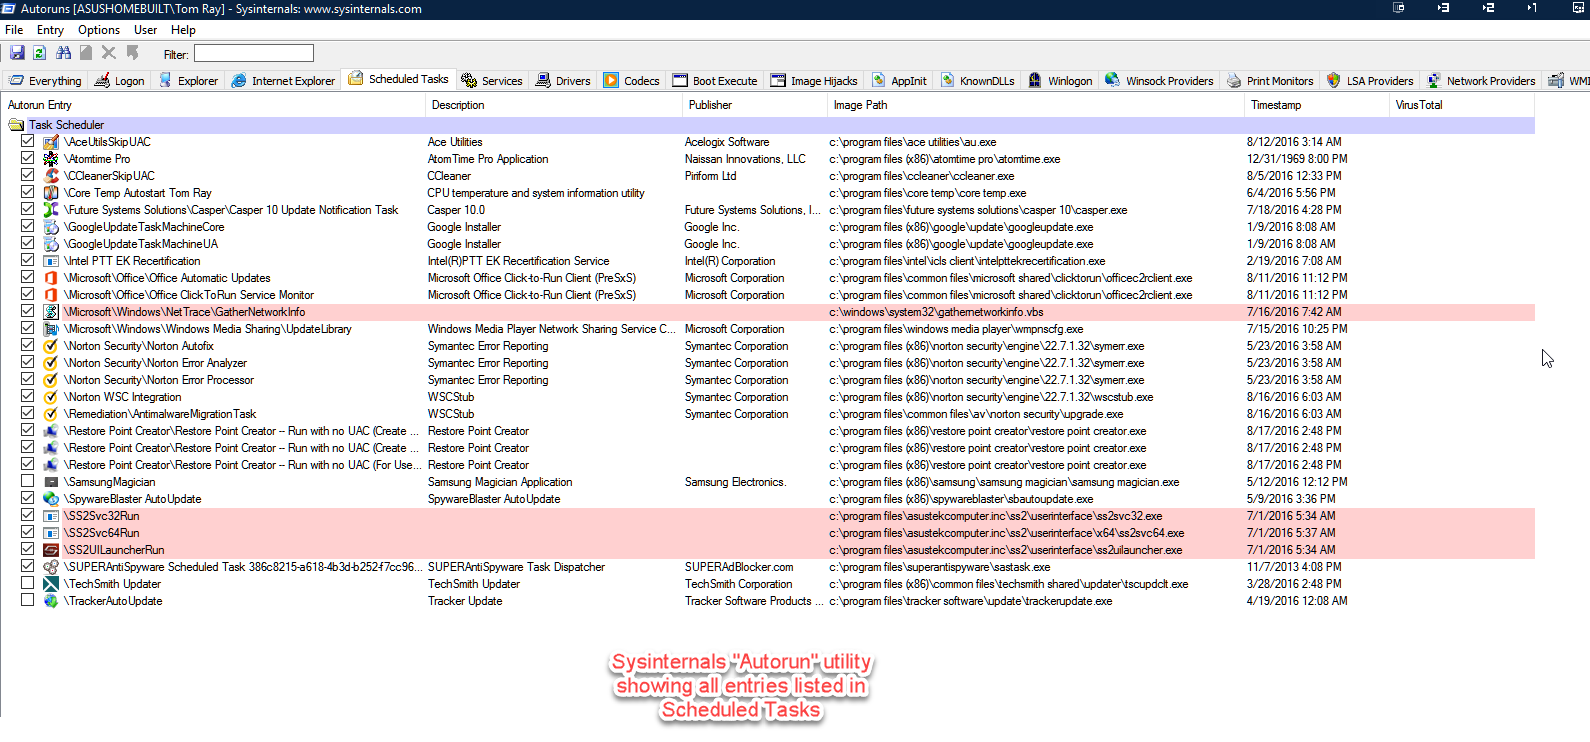Click the CCleanerSkipUAC entry's icon
The image size is (1590, 742).
51,176
